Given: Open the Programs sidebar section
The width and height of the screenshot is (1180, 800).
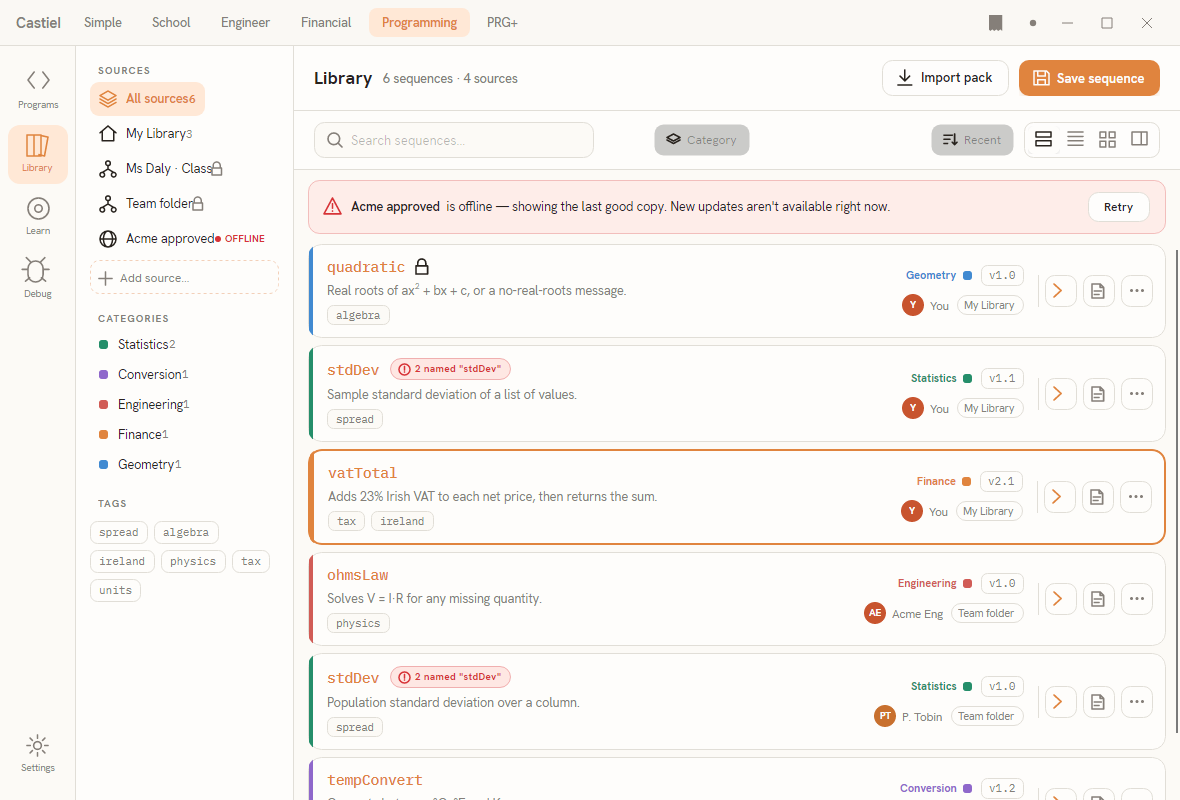Looking at the screenshot, I should (38, 90).
